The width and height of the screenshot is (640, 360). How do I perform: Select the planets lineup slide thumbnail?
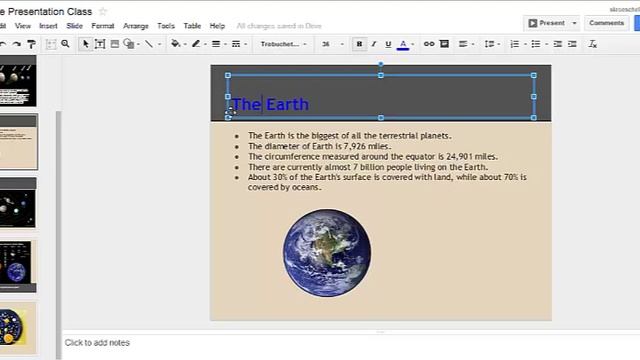click(18, 81)
